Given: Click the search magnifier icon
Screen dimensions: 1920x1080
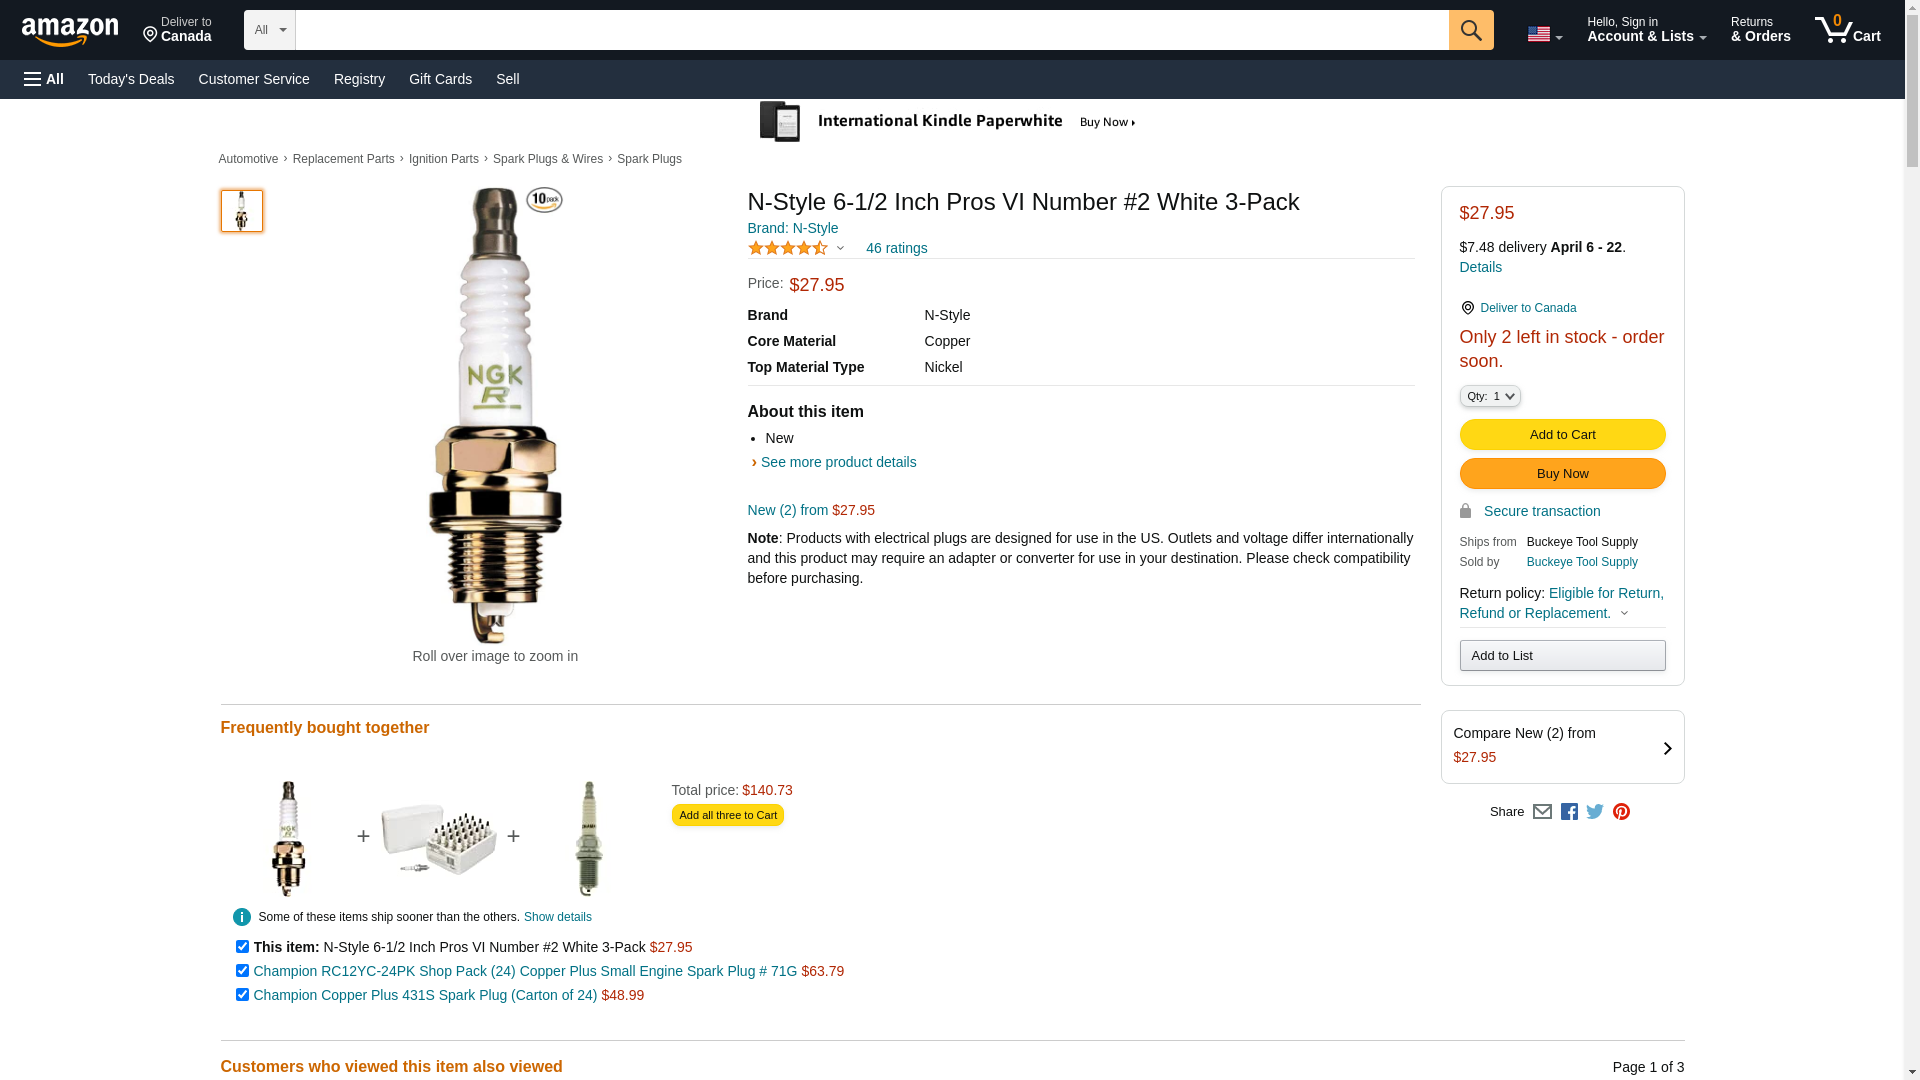Looking at the screenshot, I should coord(1470,30).
